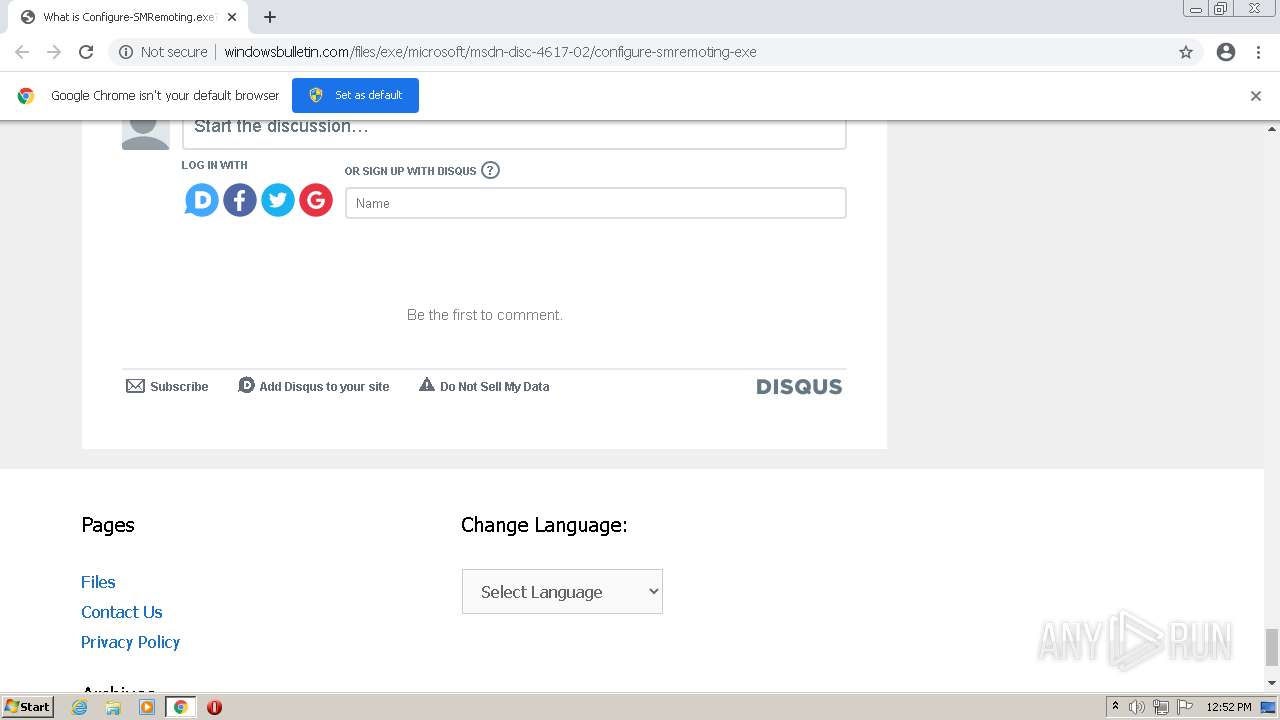Set Chrome as default browser

[x=355, y=95]
